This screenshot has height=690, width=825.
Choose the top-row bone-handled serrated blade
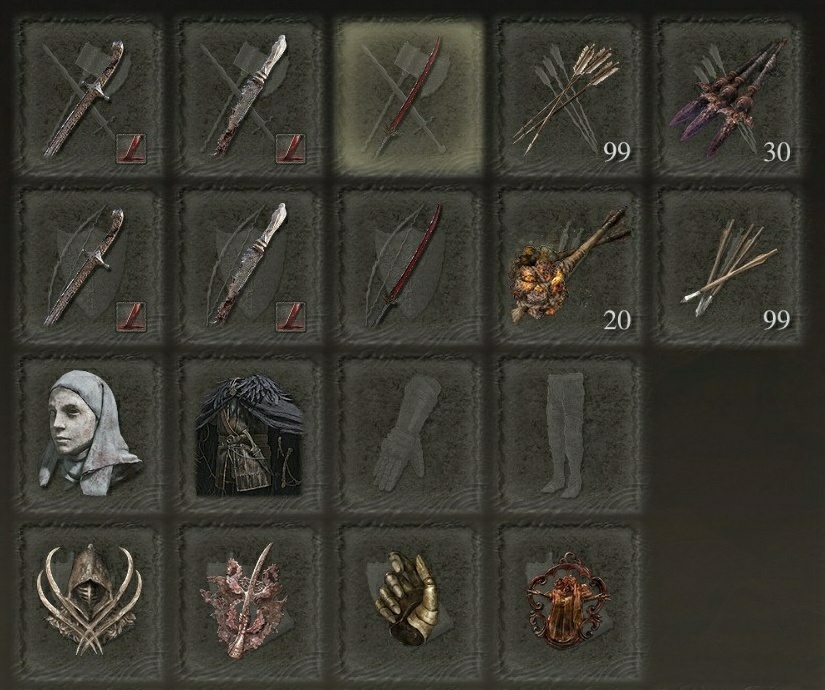(x=249, y=98)
